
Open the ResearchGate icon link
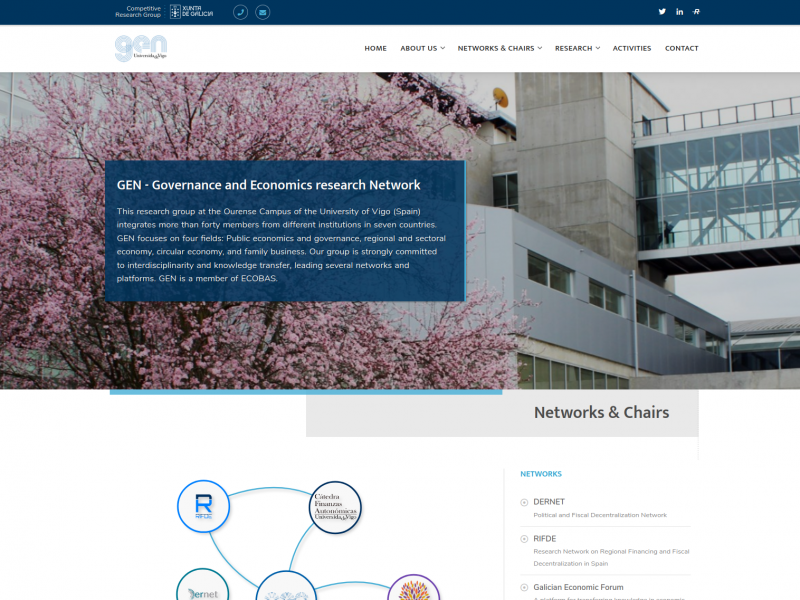point(696,12)
